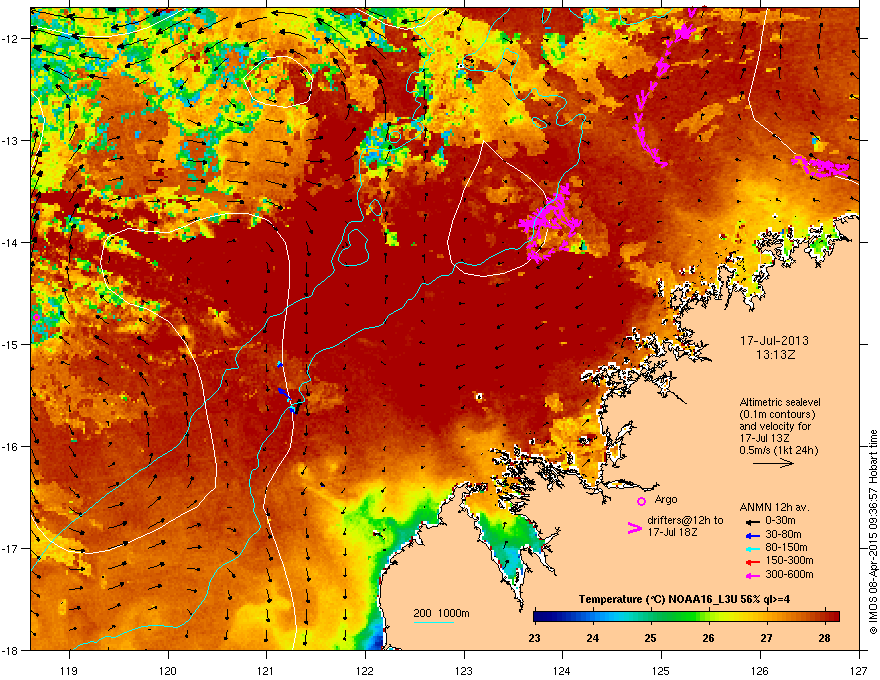Click the 'and velocity for' text

click(775, 426)
